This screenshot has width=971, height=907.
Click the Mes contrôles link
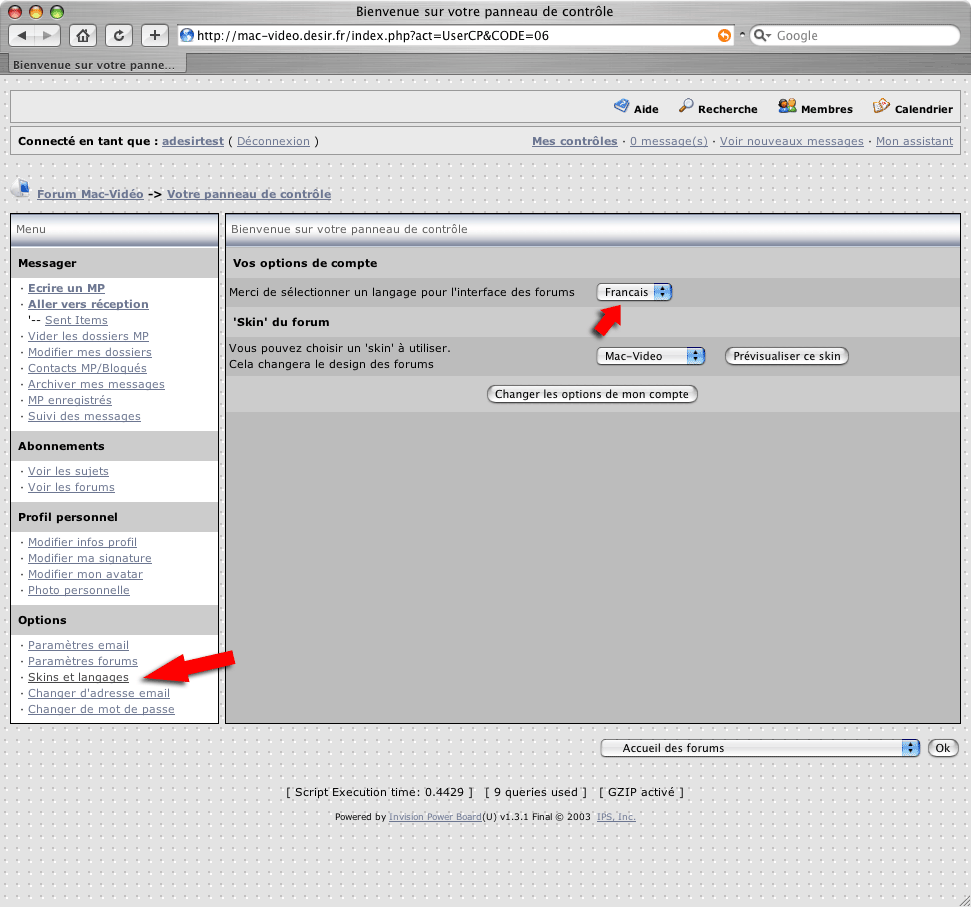click(575, 141)
